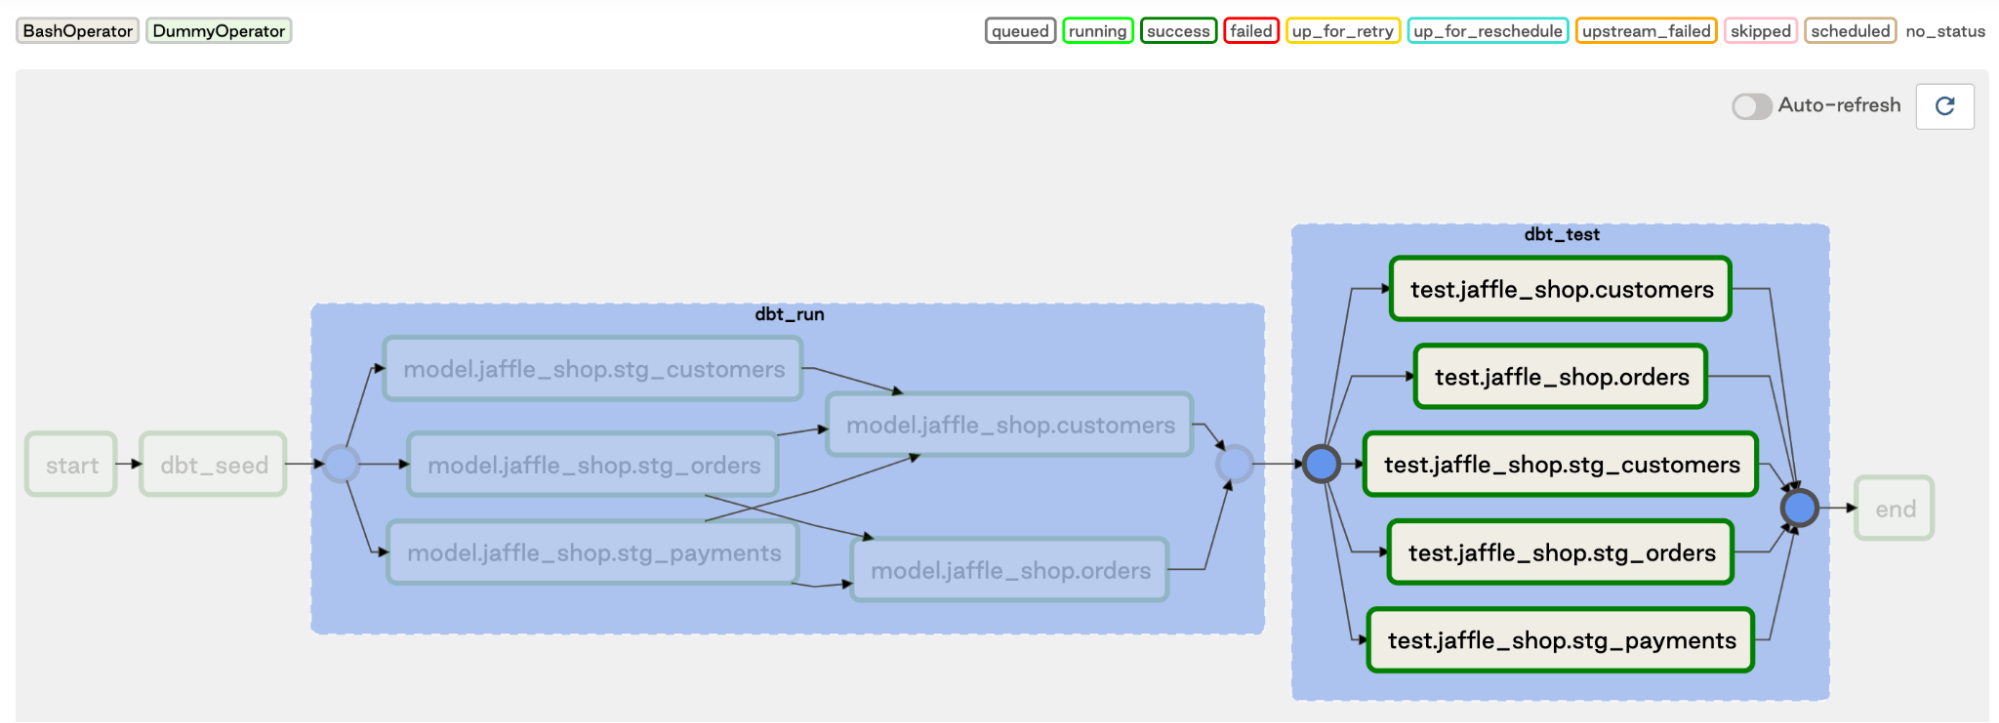Click the queued status legend swatch

click(x=1019, y=31)
